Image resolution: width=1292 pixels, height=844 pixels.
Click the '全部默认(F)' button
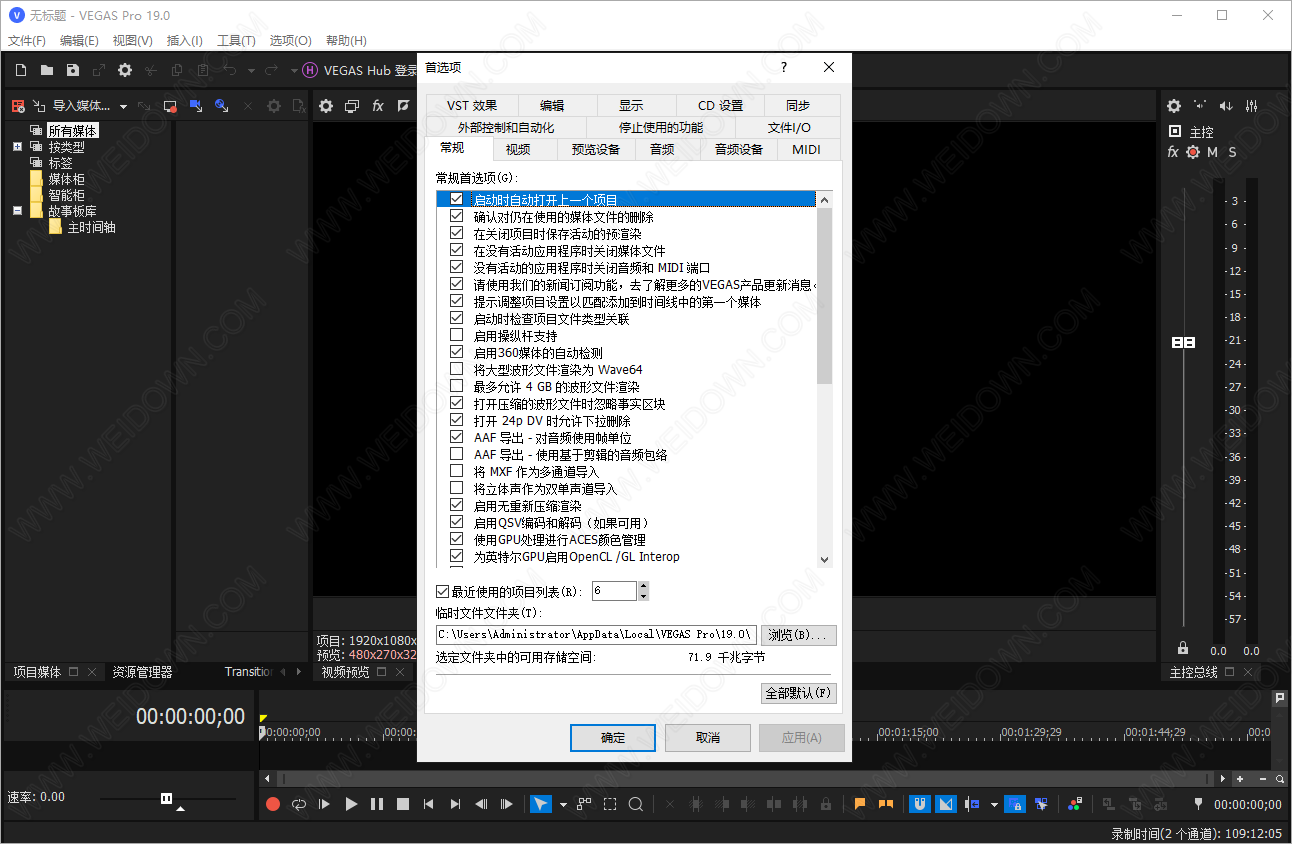point(798,693)
